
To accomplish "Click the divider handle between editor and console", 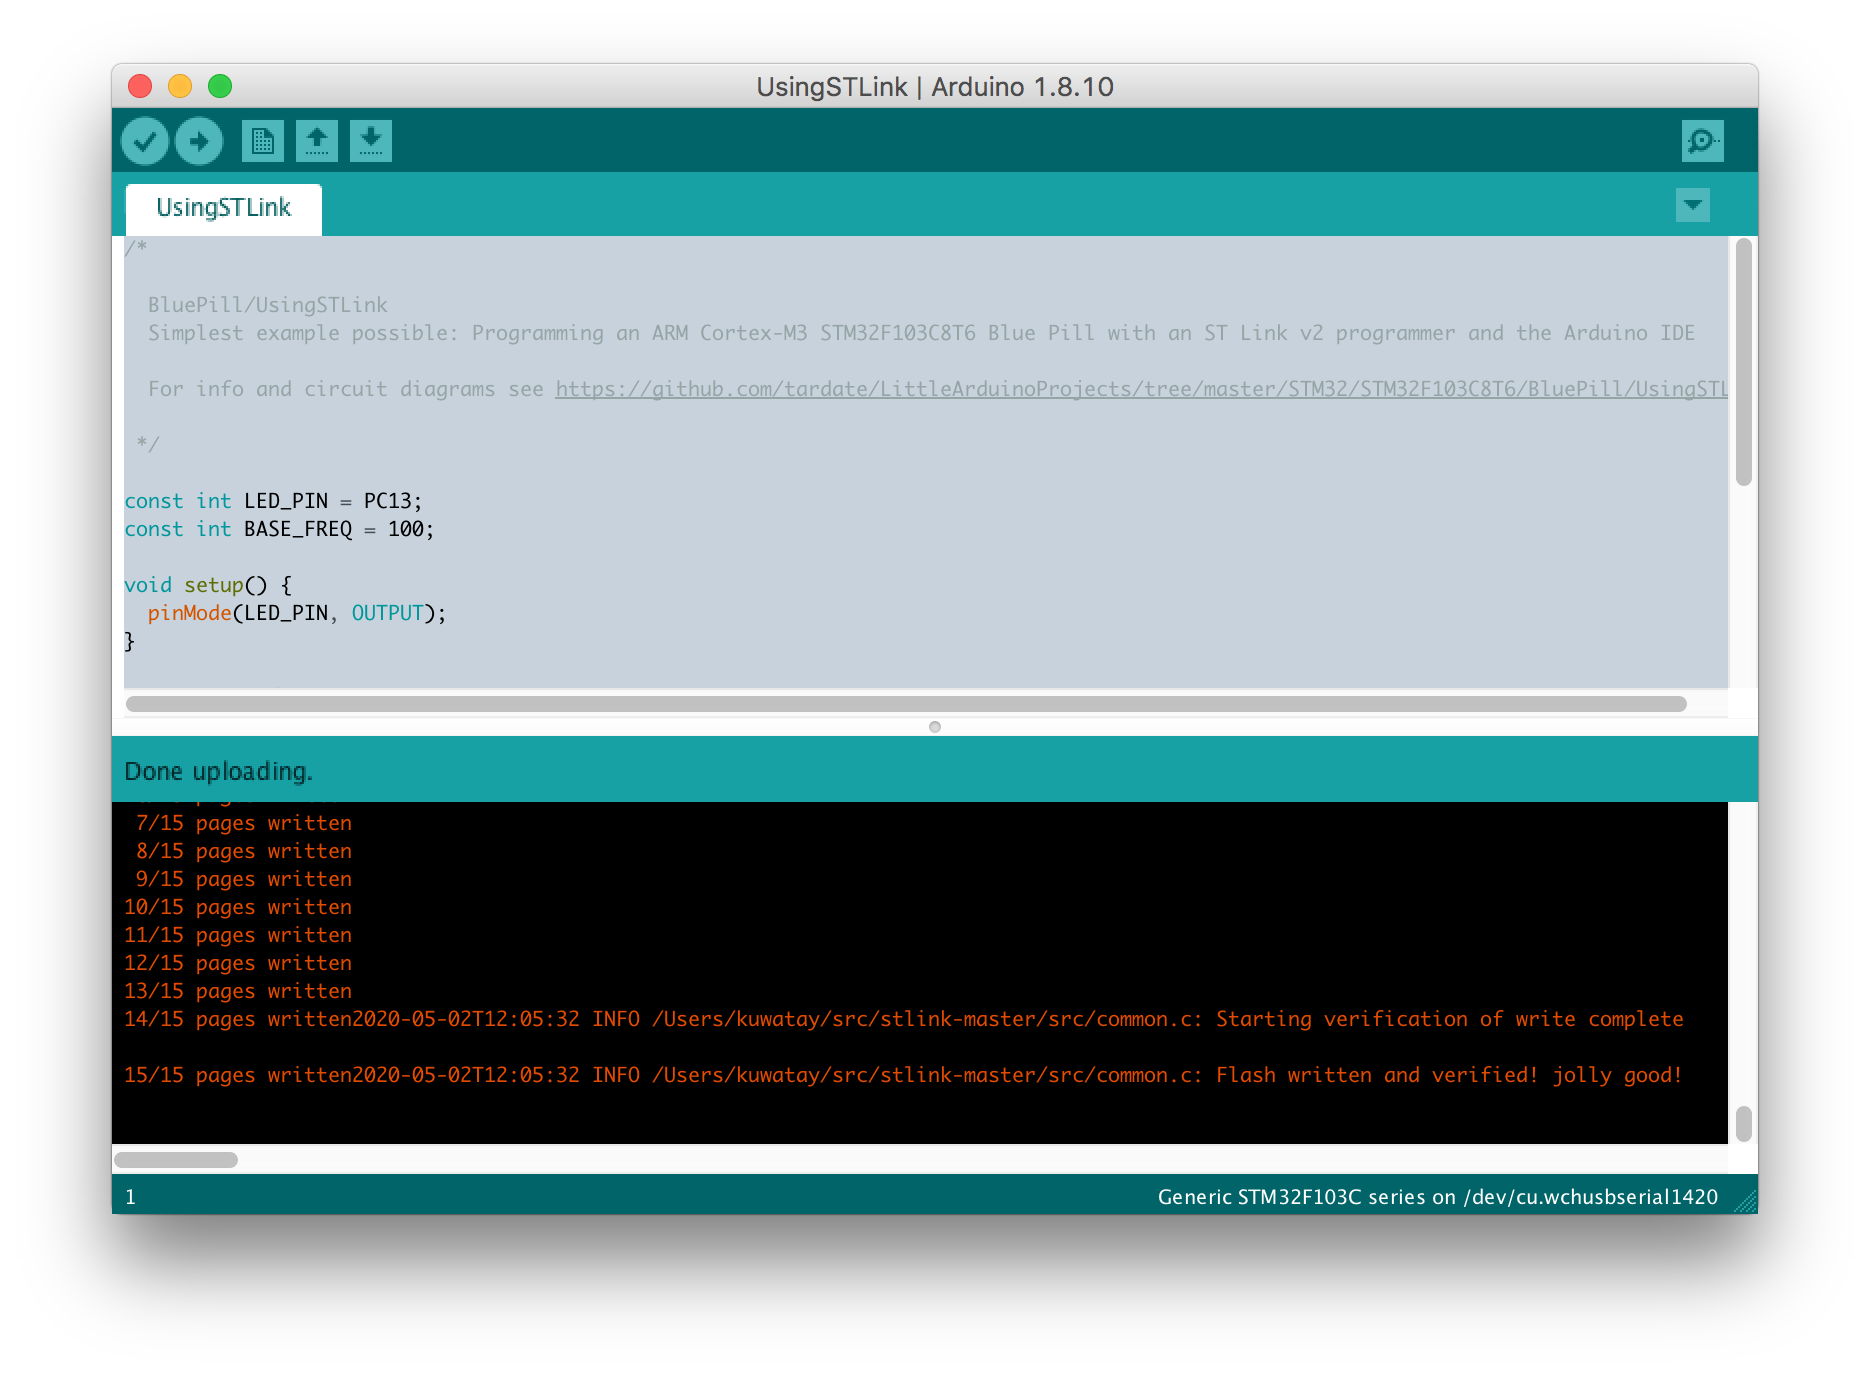I will pos(935,727).
